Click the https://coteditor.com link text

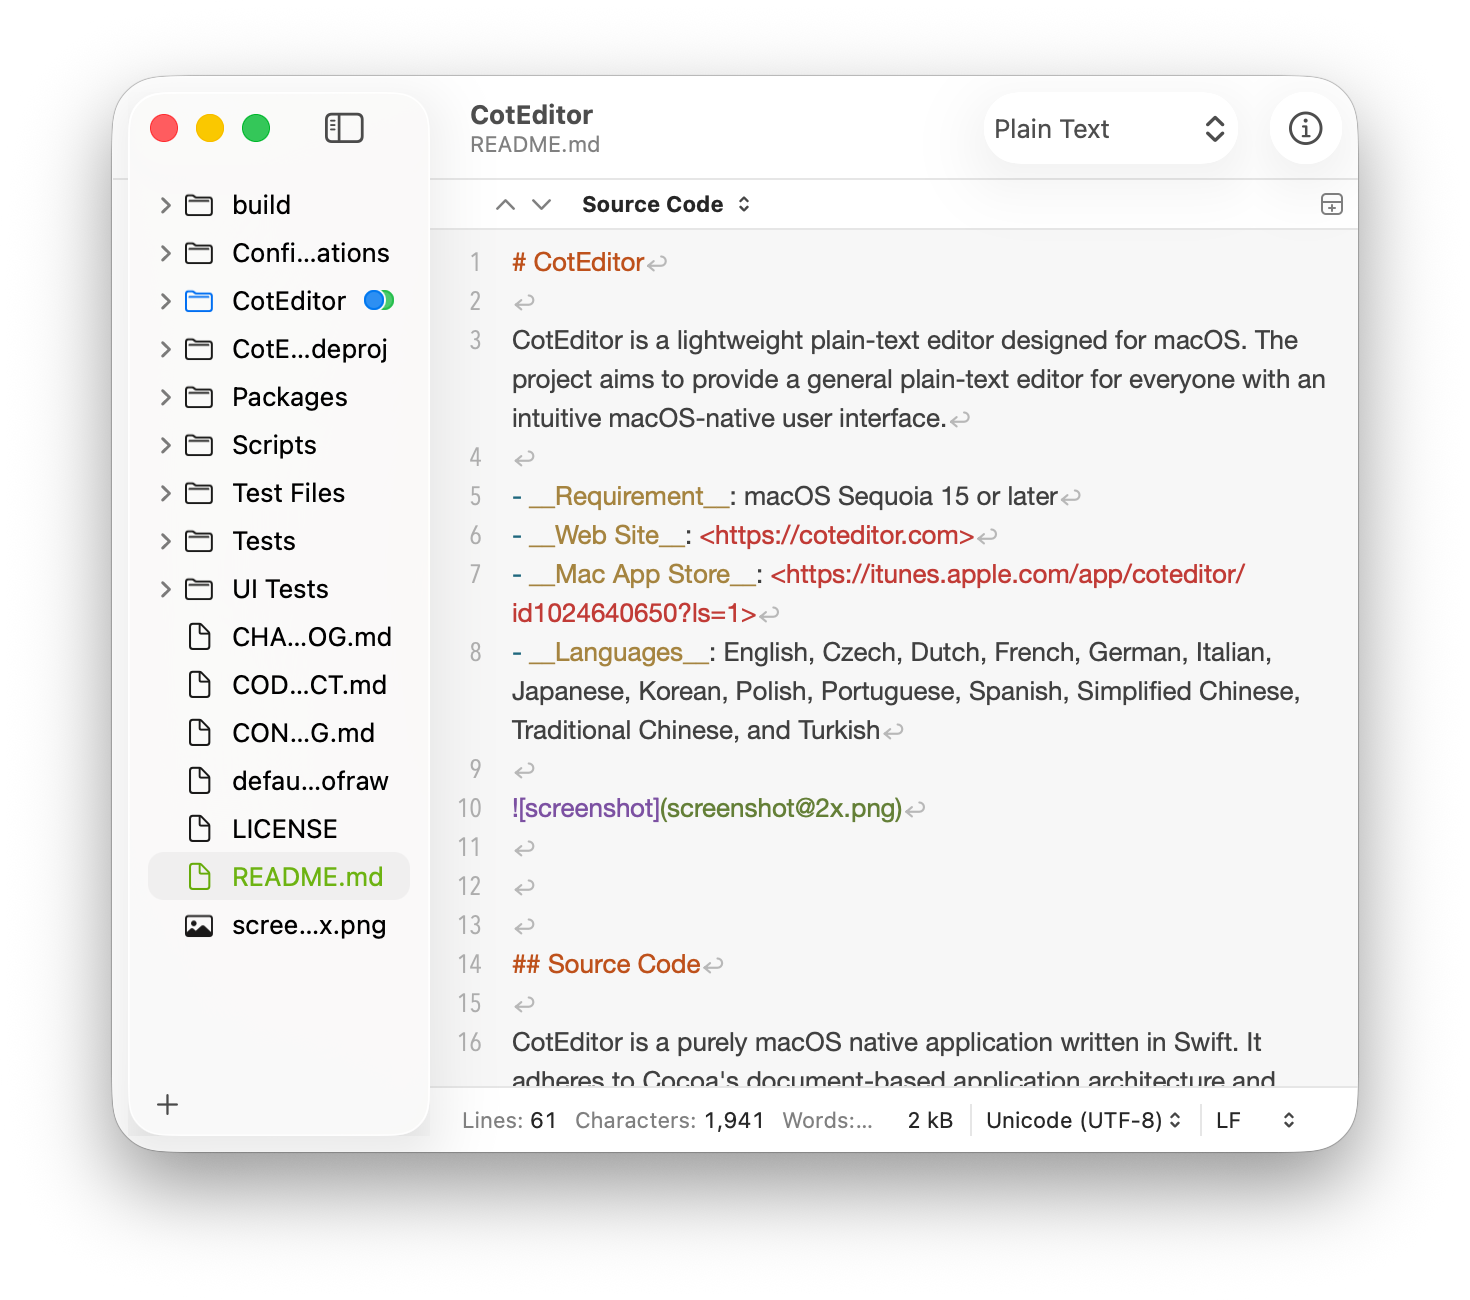coord(837,536)
